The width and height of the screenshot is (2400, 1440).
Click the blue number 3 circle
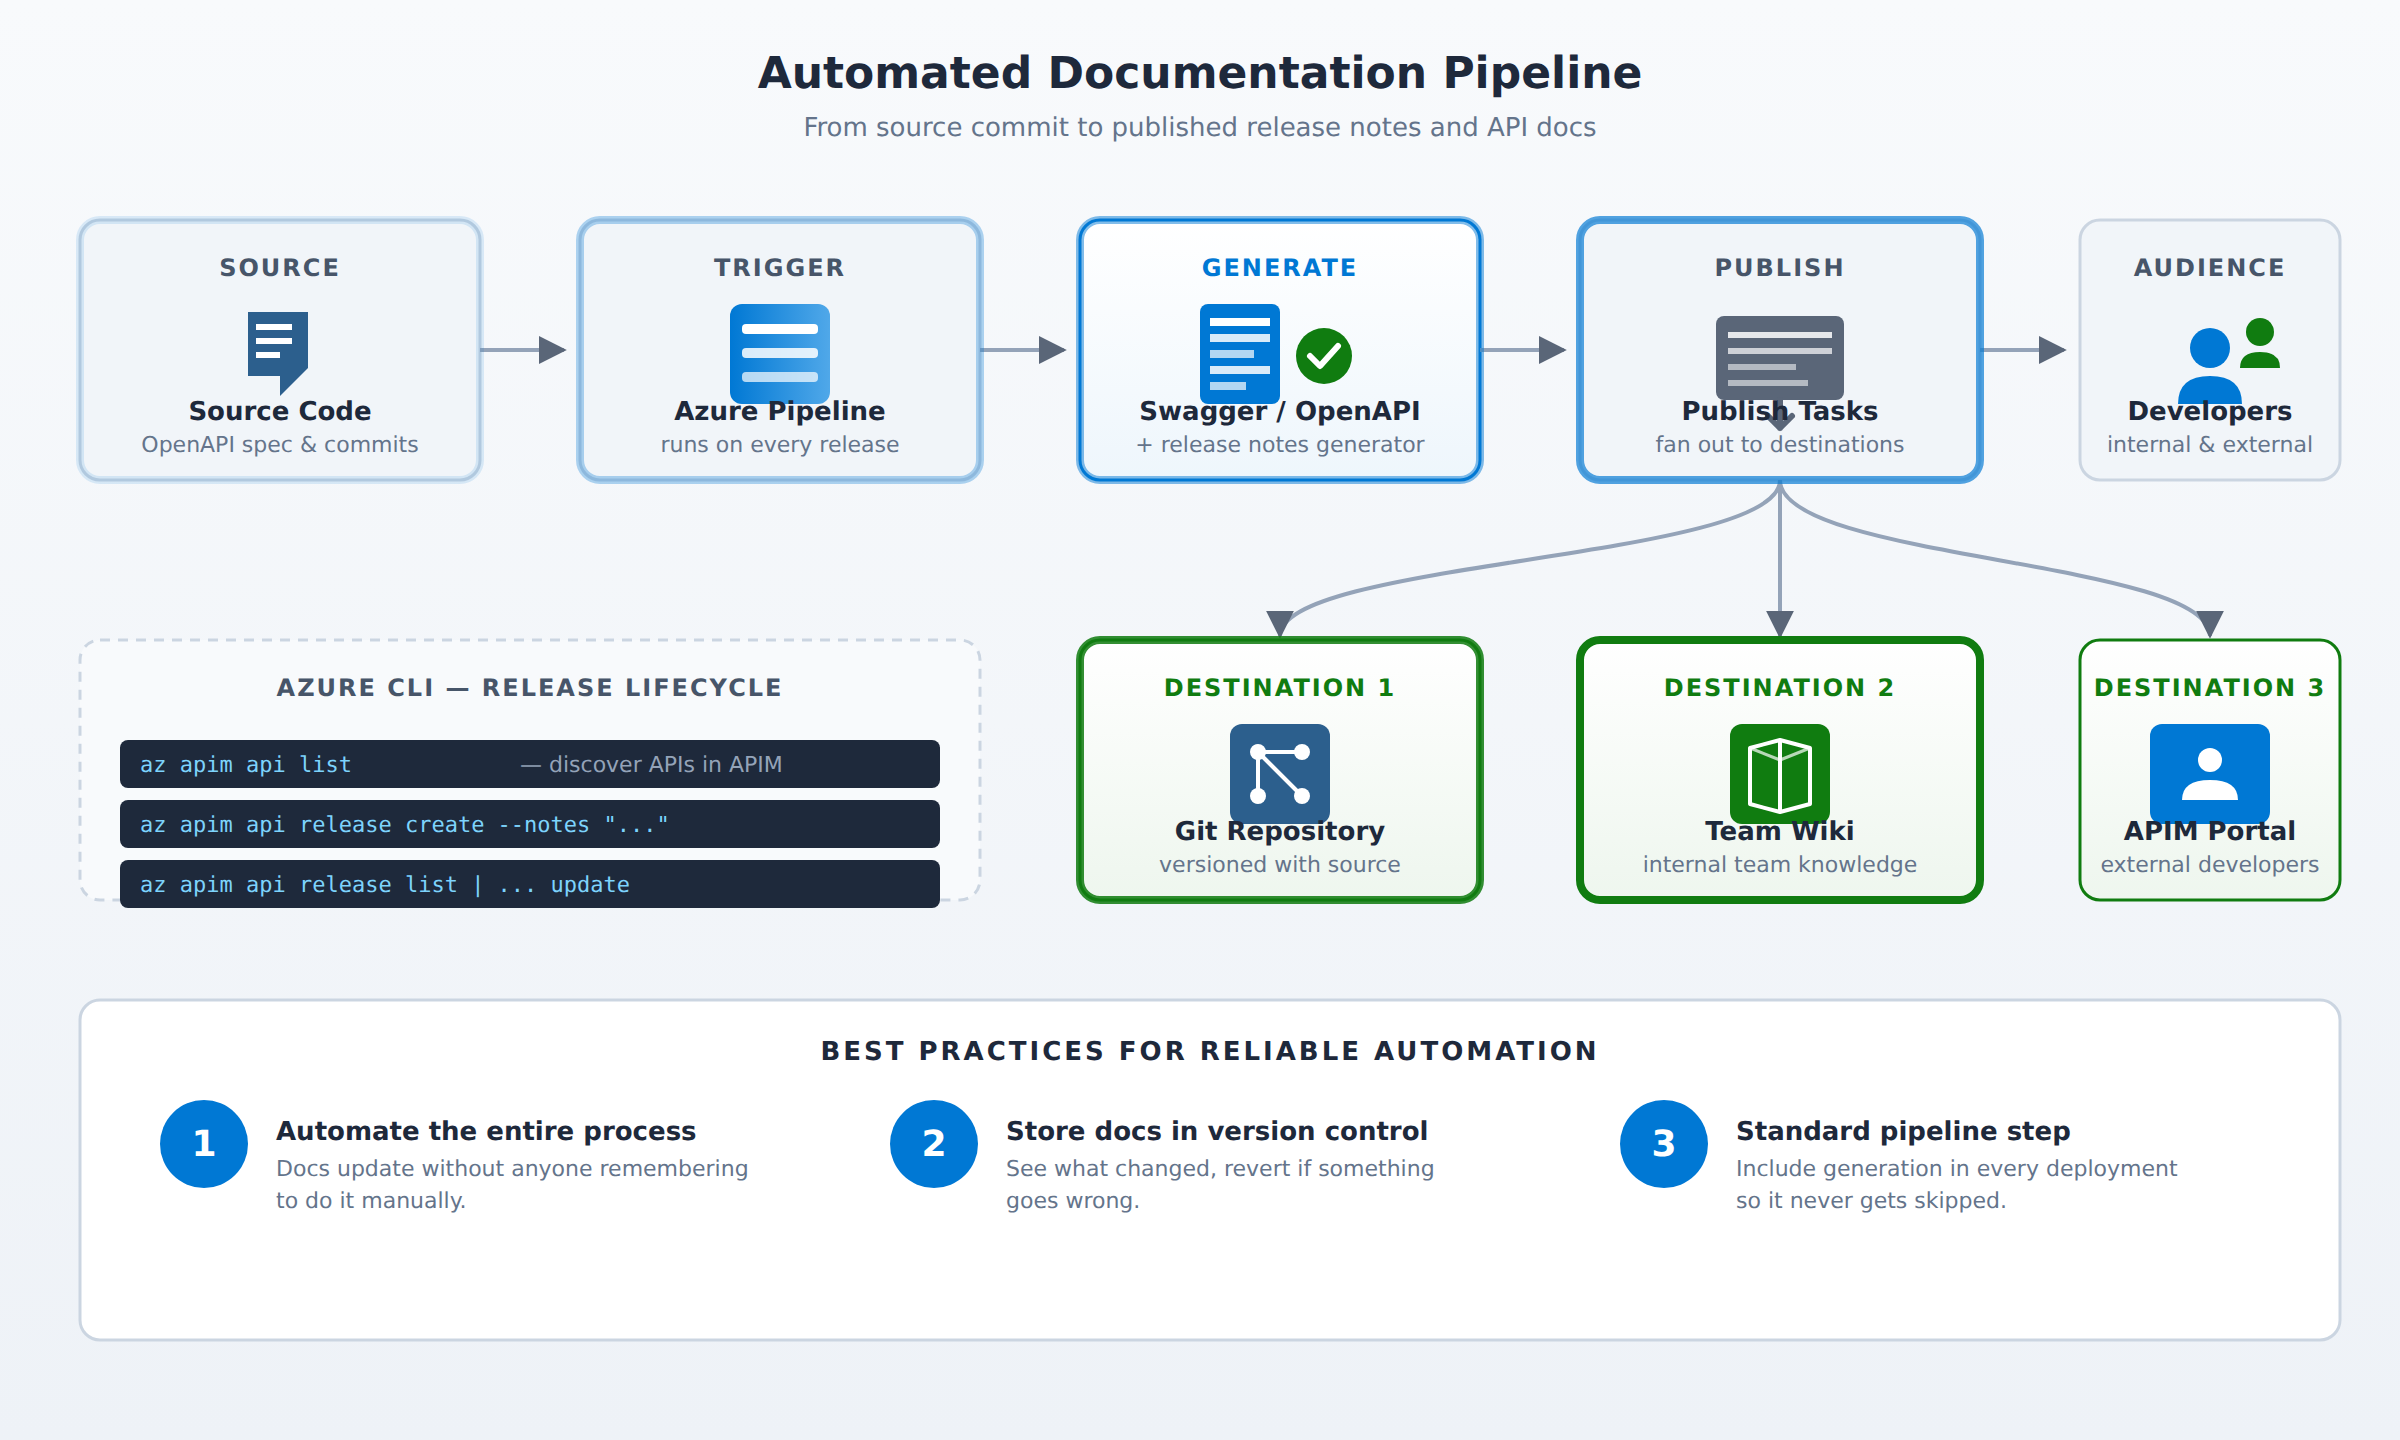pyautogui.click(x=1664, y=1144)
